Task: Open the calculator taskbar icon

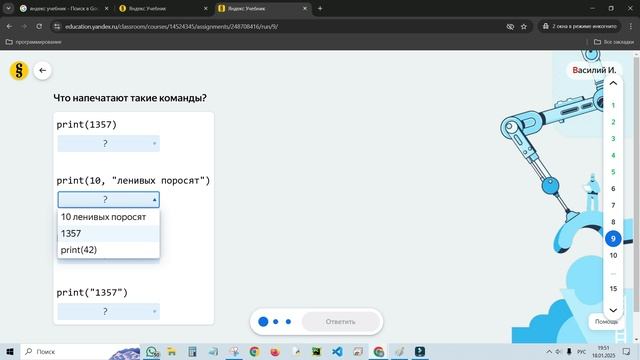Action: [x=192, y=351]
